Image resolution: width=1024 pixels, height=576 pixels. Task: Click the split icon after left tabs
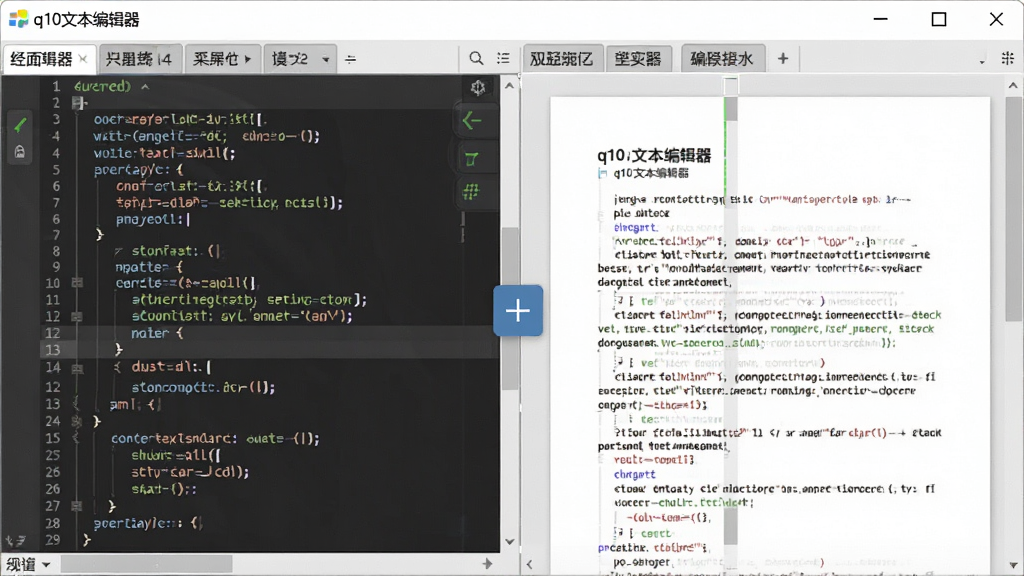[x=351, y=59]
